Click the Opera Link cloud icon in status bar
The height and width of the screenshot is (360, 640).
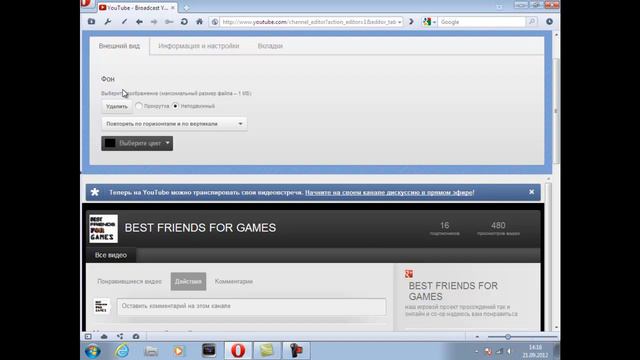104,336
